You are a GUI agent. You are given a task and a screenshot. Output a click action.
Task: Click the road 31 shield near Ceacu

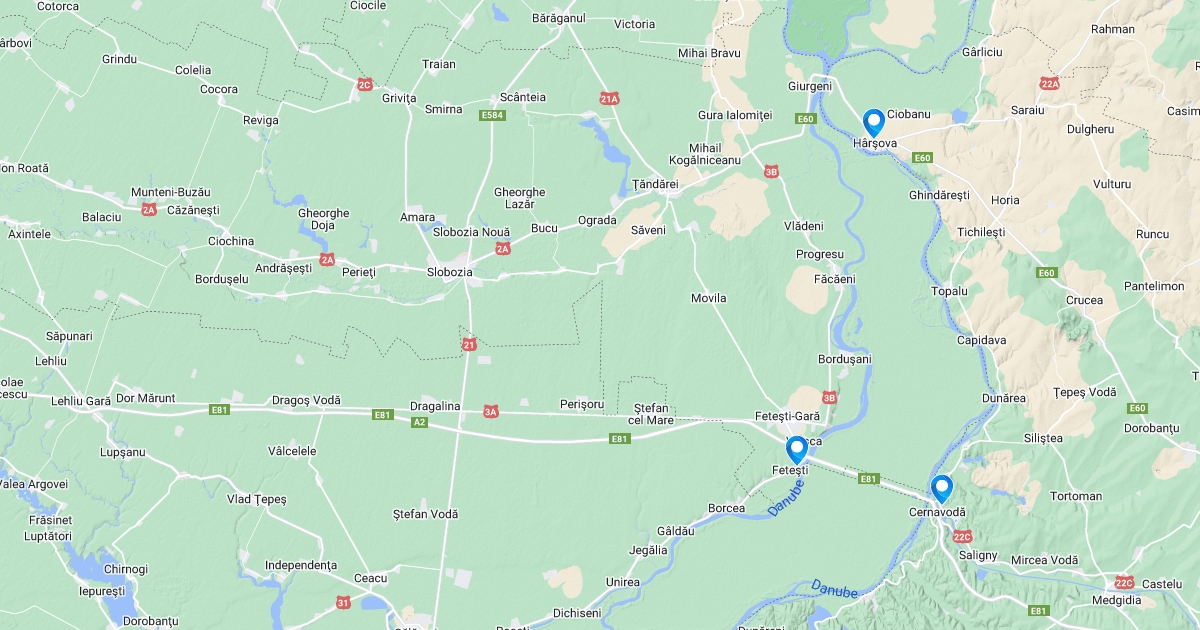[343, 602]
